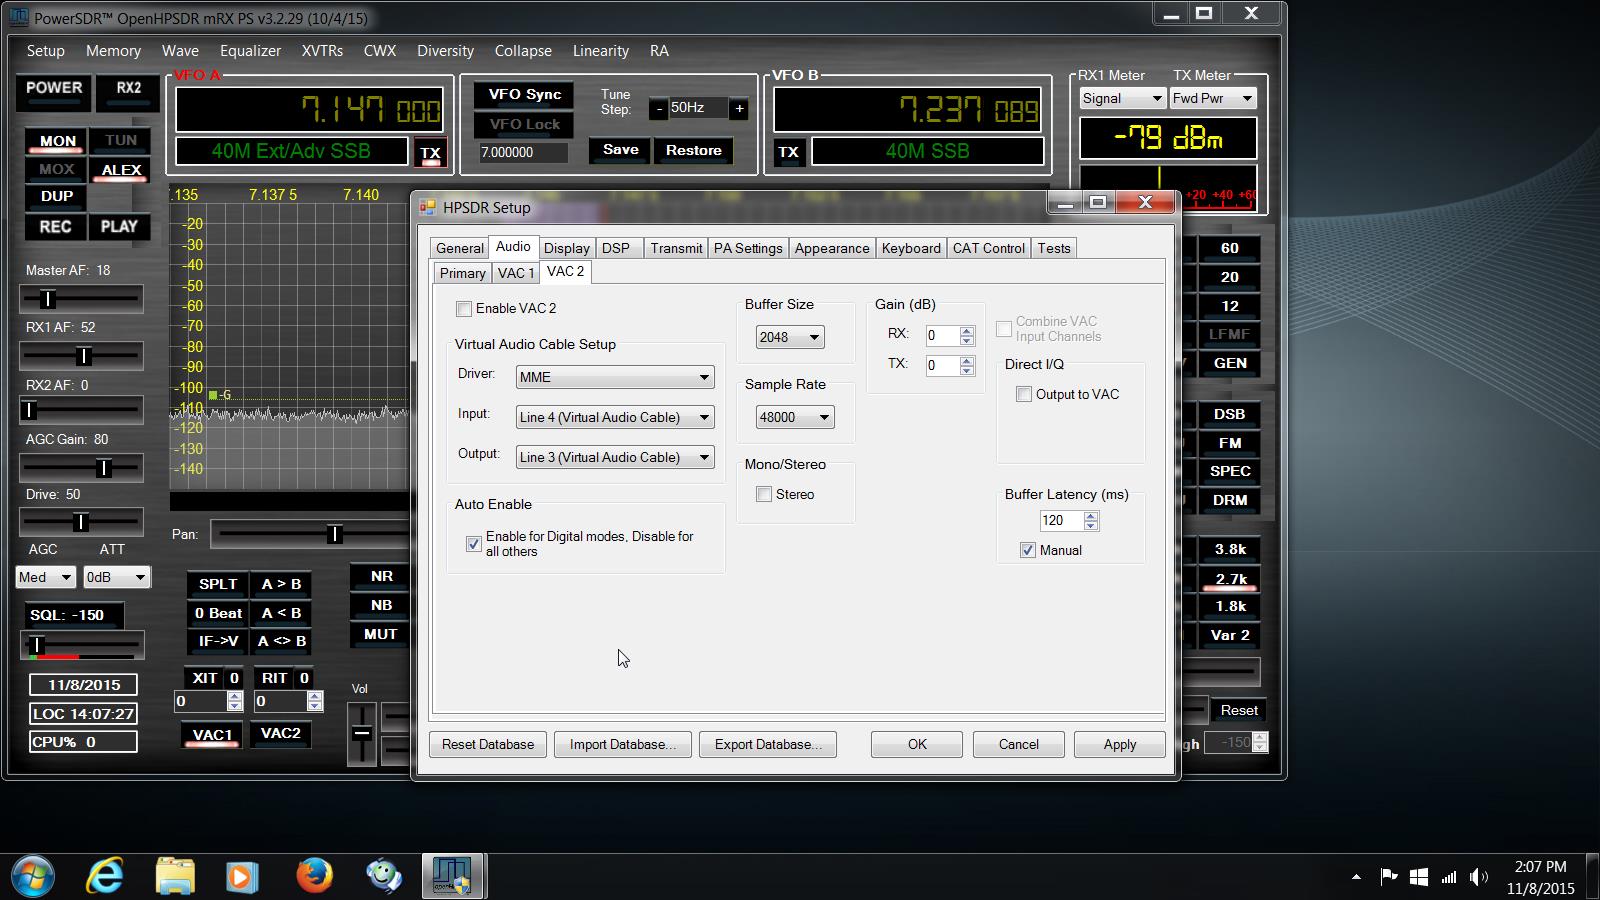The width and height of the screenshot is (1600, 900).
Task: Click the Buffer Latency value field
Action: (x=1061, y=520)
